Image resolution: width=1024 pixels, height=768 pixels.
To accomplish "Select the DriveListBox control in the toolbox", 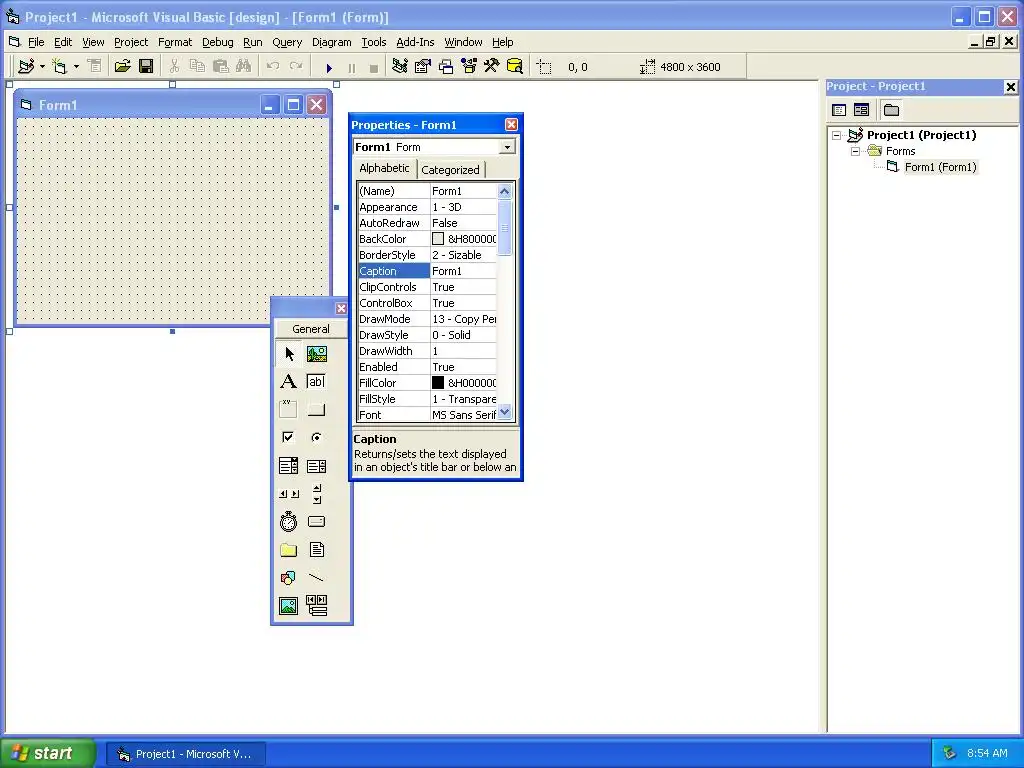I will pos(317,522).
